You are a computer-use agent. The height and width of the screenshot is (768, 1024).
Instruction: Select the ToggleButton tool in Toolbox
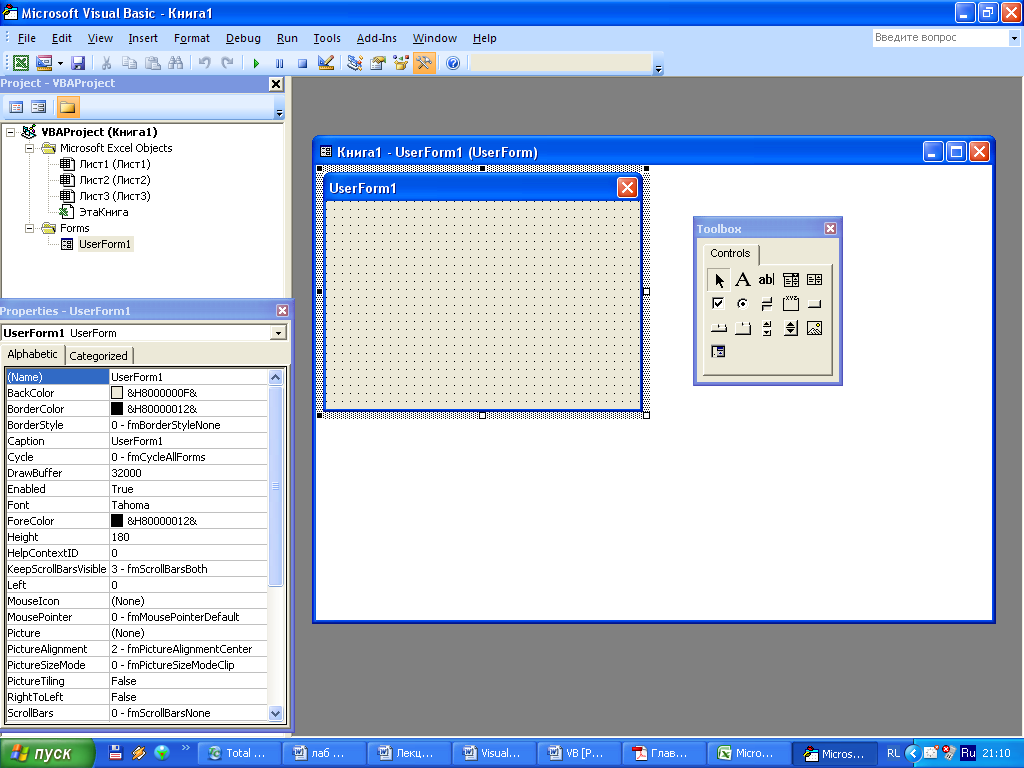[766, 304]
